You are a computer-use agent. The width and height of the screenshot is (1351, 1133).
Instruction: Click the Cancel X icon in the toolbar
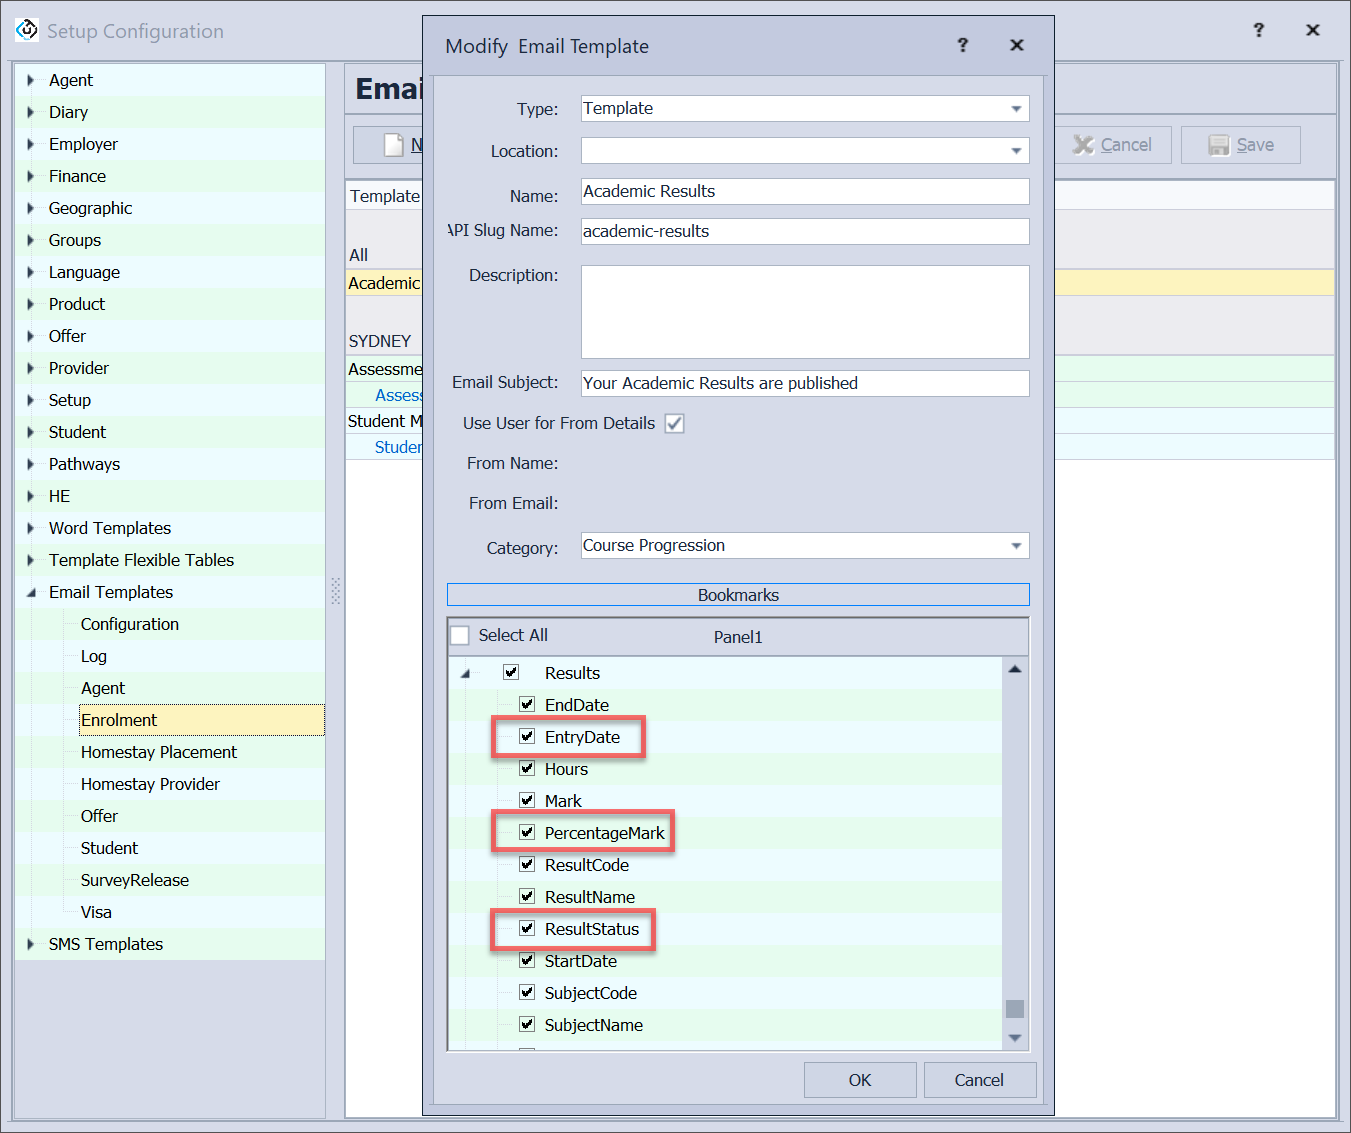[1083, 145]
